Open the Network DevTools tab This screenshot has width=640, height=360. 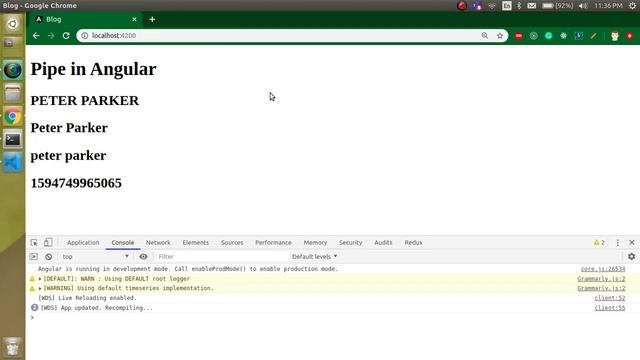pyautogui.click(x=158, y=242)
